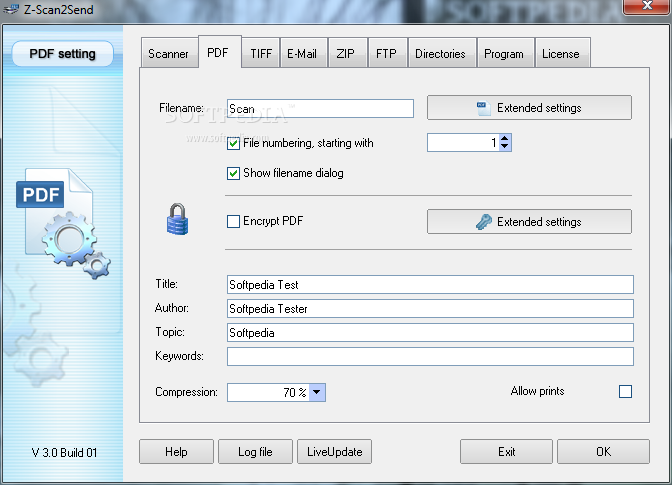672x485 pixels.
Task: Click the PDF setting header button
Action: point(63,54)
